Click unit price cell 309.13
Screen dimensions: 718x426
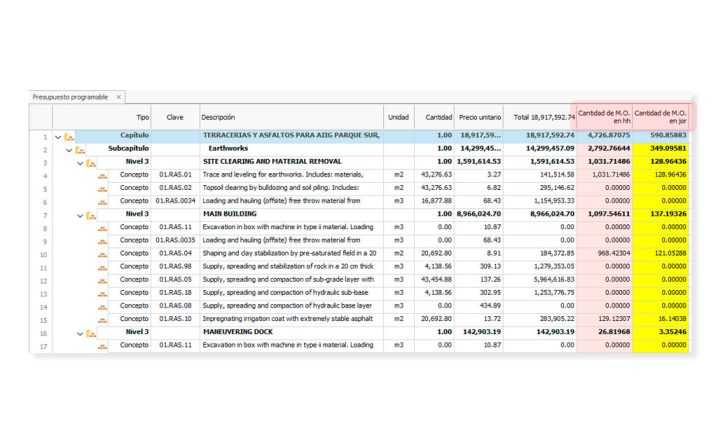click(x=479, y=266)
